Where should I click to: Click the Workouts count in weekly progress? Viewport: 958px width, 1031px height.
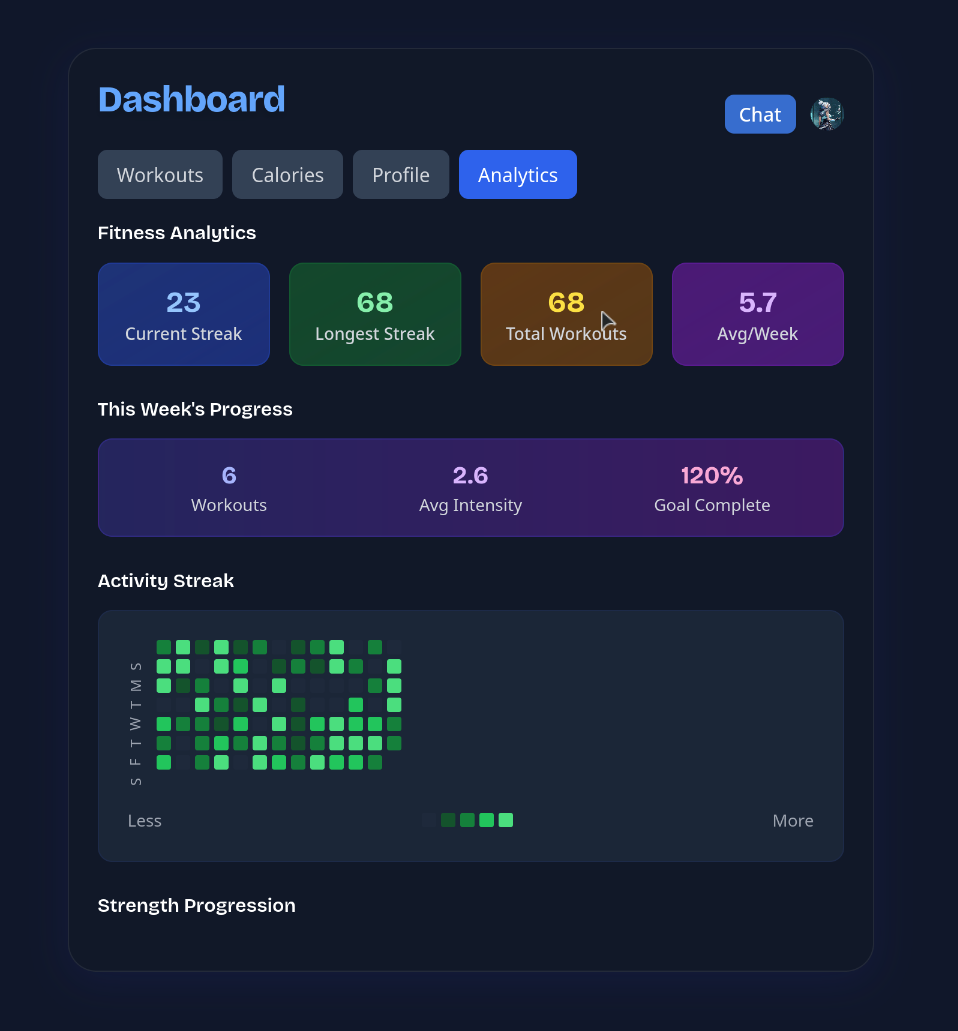[x=228, y=475]
